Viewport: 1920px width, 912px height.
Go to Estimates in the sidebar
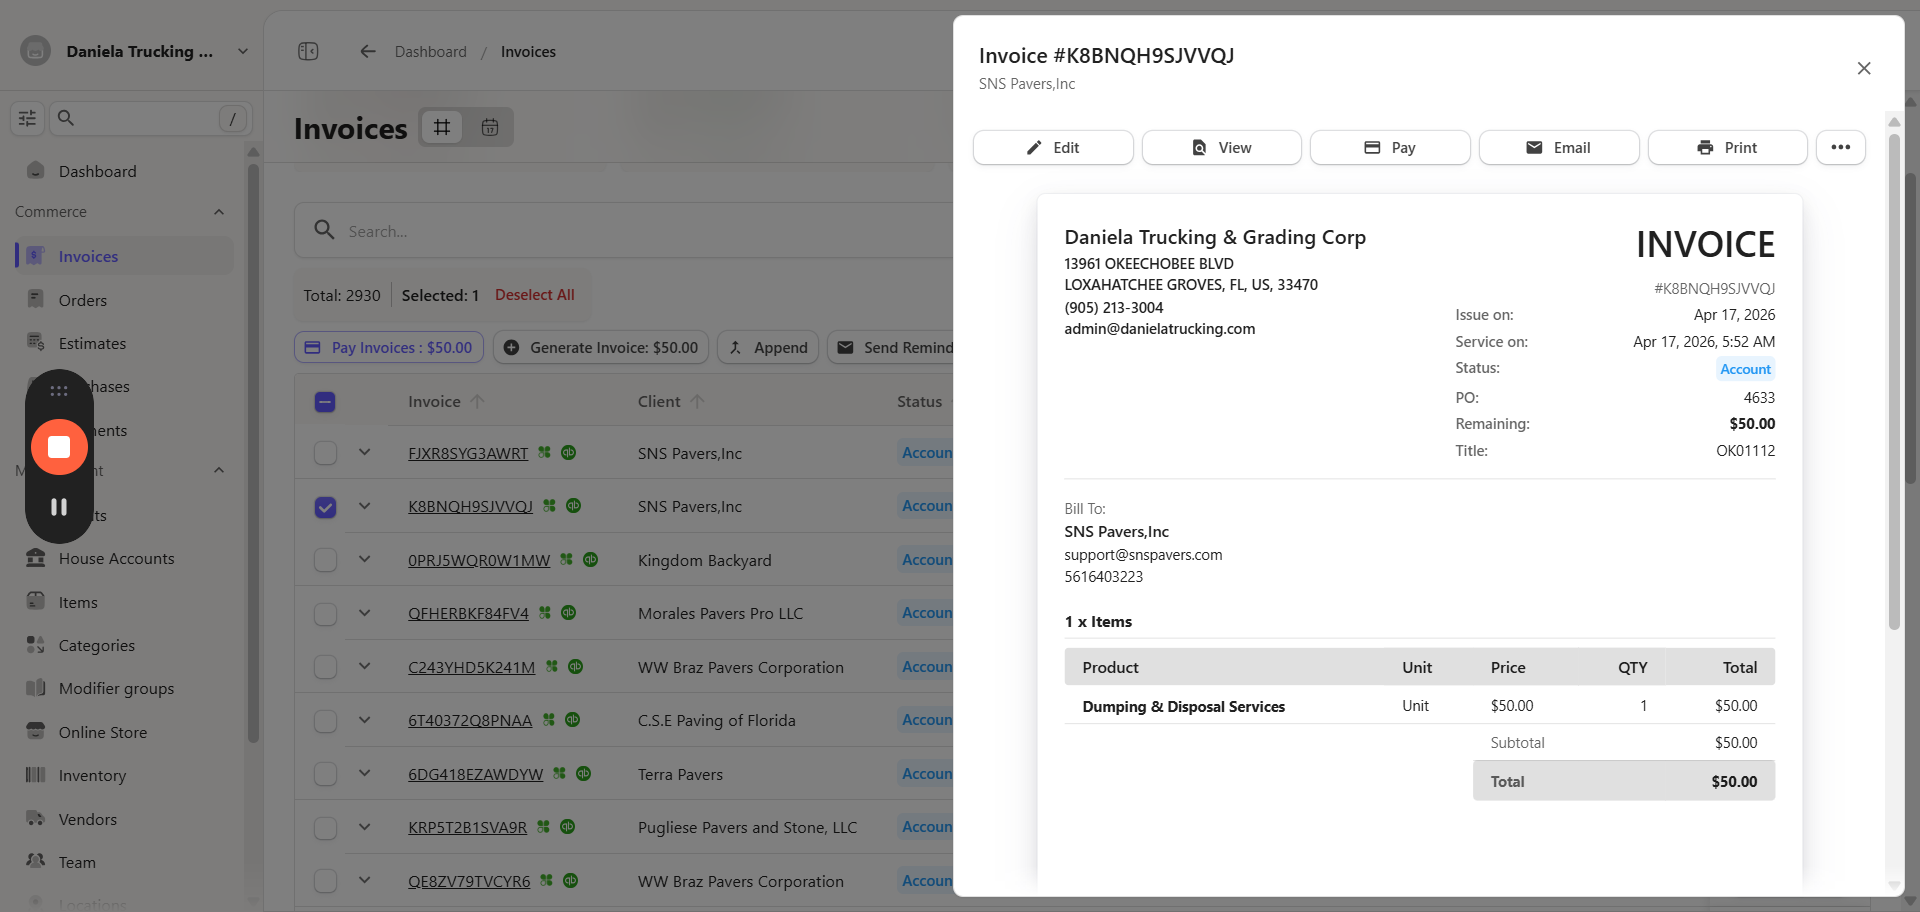pos(92,343)
